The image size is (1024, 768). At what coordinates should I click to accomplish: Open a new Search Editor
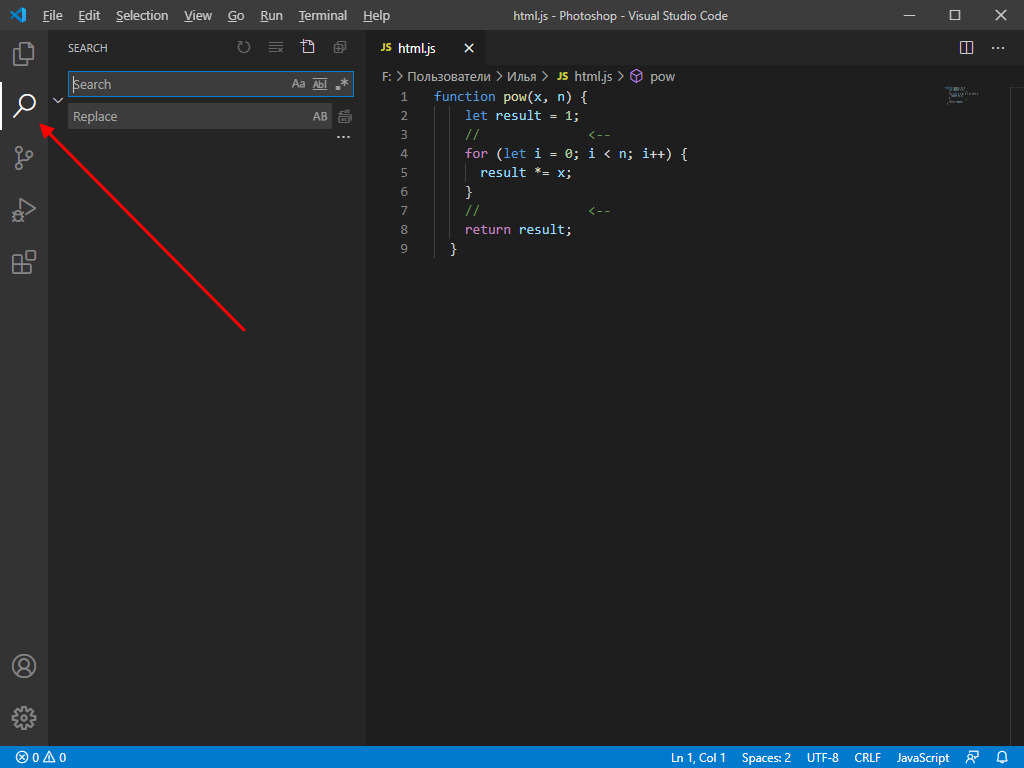307,47
